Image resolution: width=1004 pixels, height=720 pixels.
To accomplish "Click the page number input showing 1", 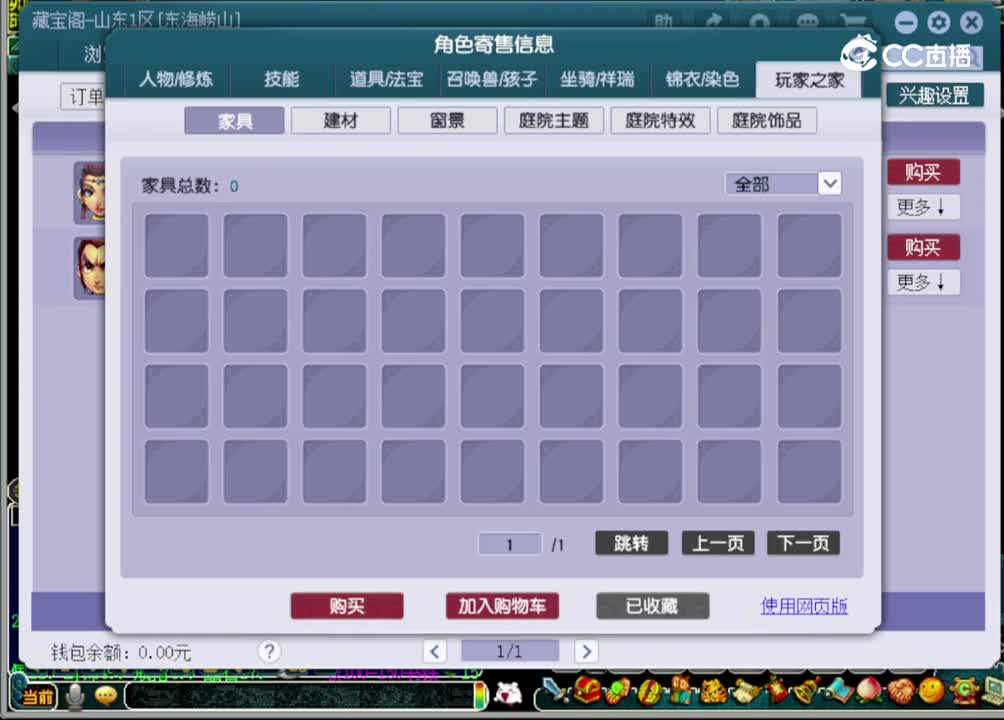I will (510, 543).
